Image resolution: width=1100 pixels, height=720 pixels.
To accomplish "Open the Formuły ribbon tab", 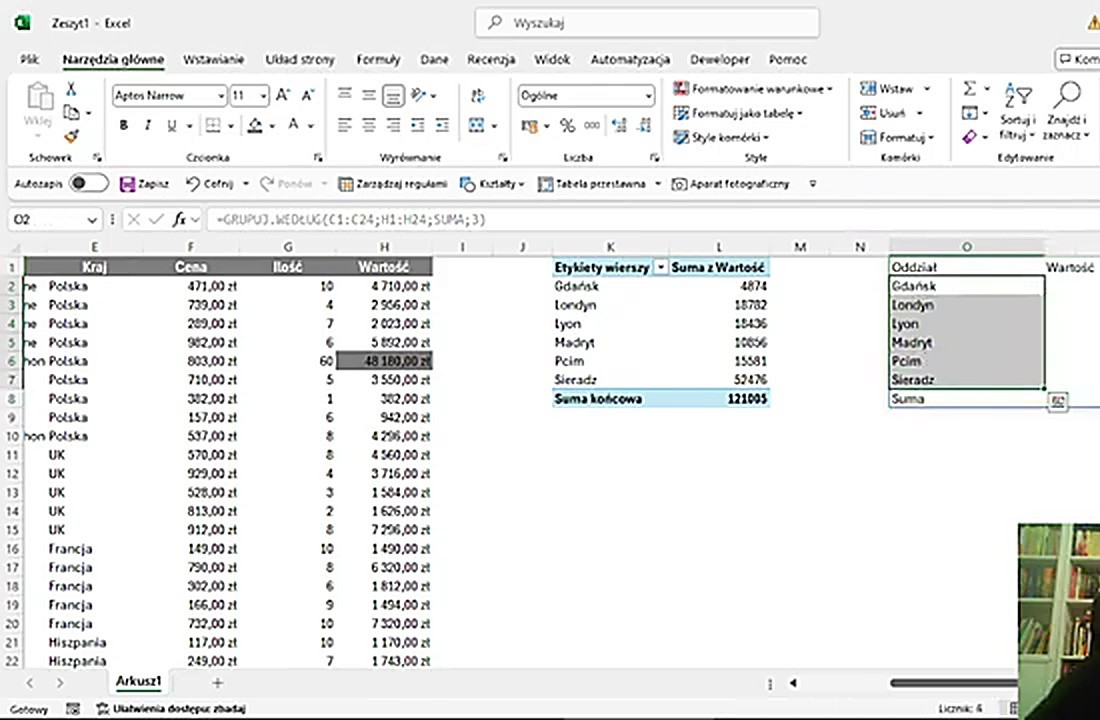I will point(378,60).
